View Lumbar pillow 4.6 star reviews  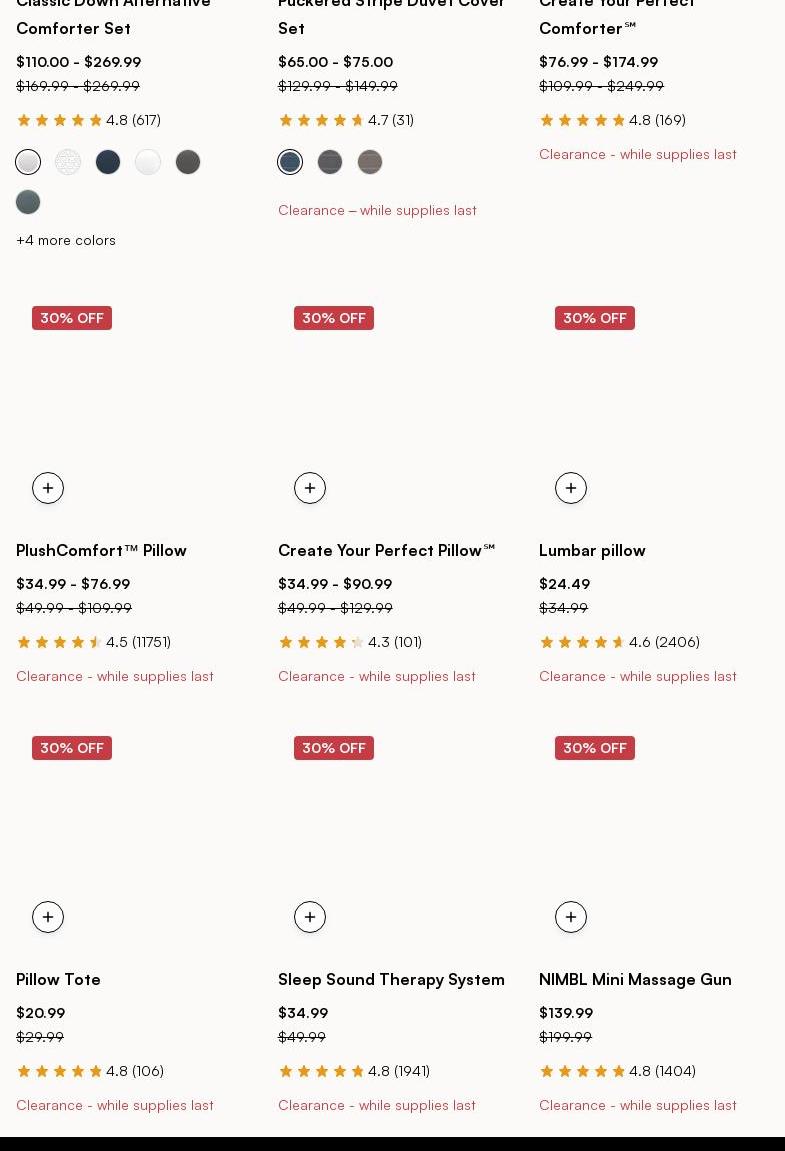point(619,642)
